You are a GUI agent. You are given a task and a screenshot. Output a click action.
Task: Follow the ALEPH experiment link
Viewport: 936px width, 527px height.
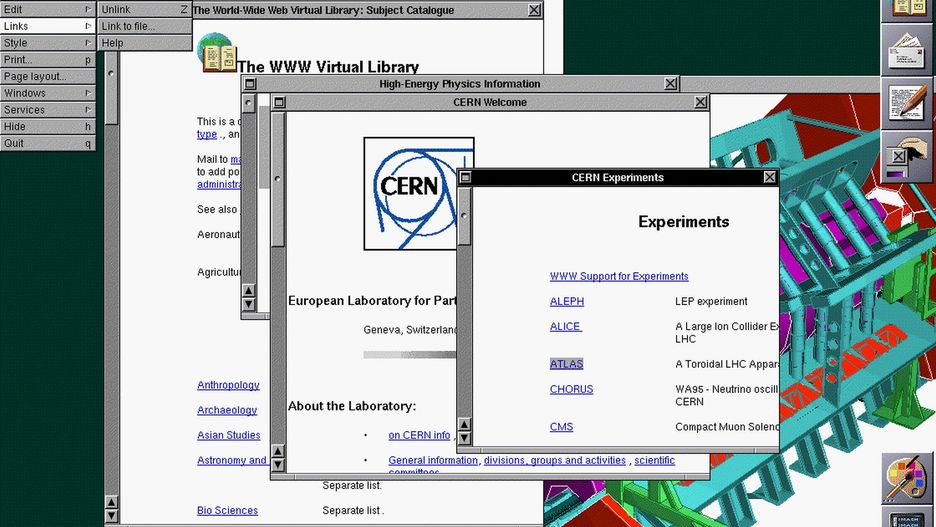point(566,301)
